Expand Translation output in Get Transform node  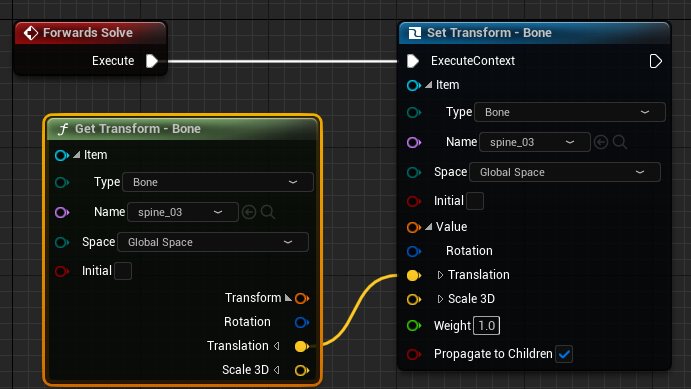277,346
